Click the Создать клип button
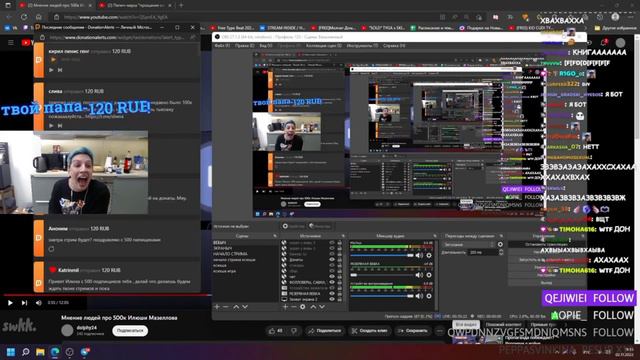 369,331
